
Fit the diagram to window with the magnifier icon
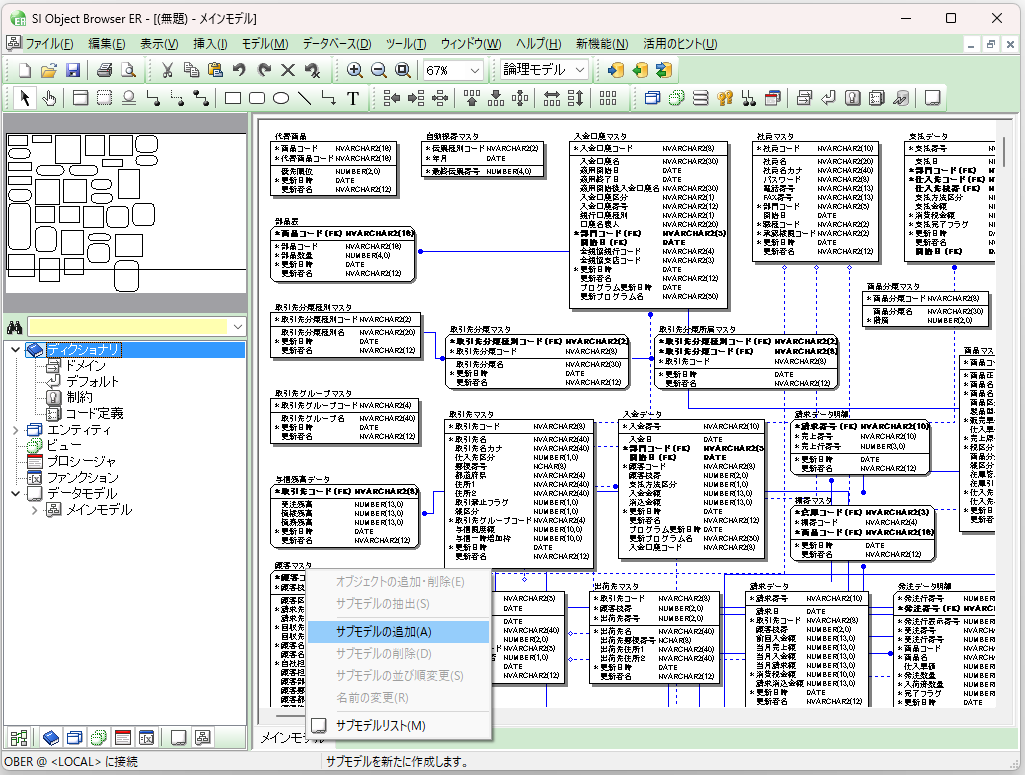tap(403, 70)
